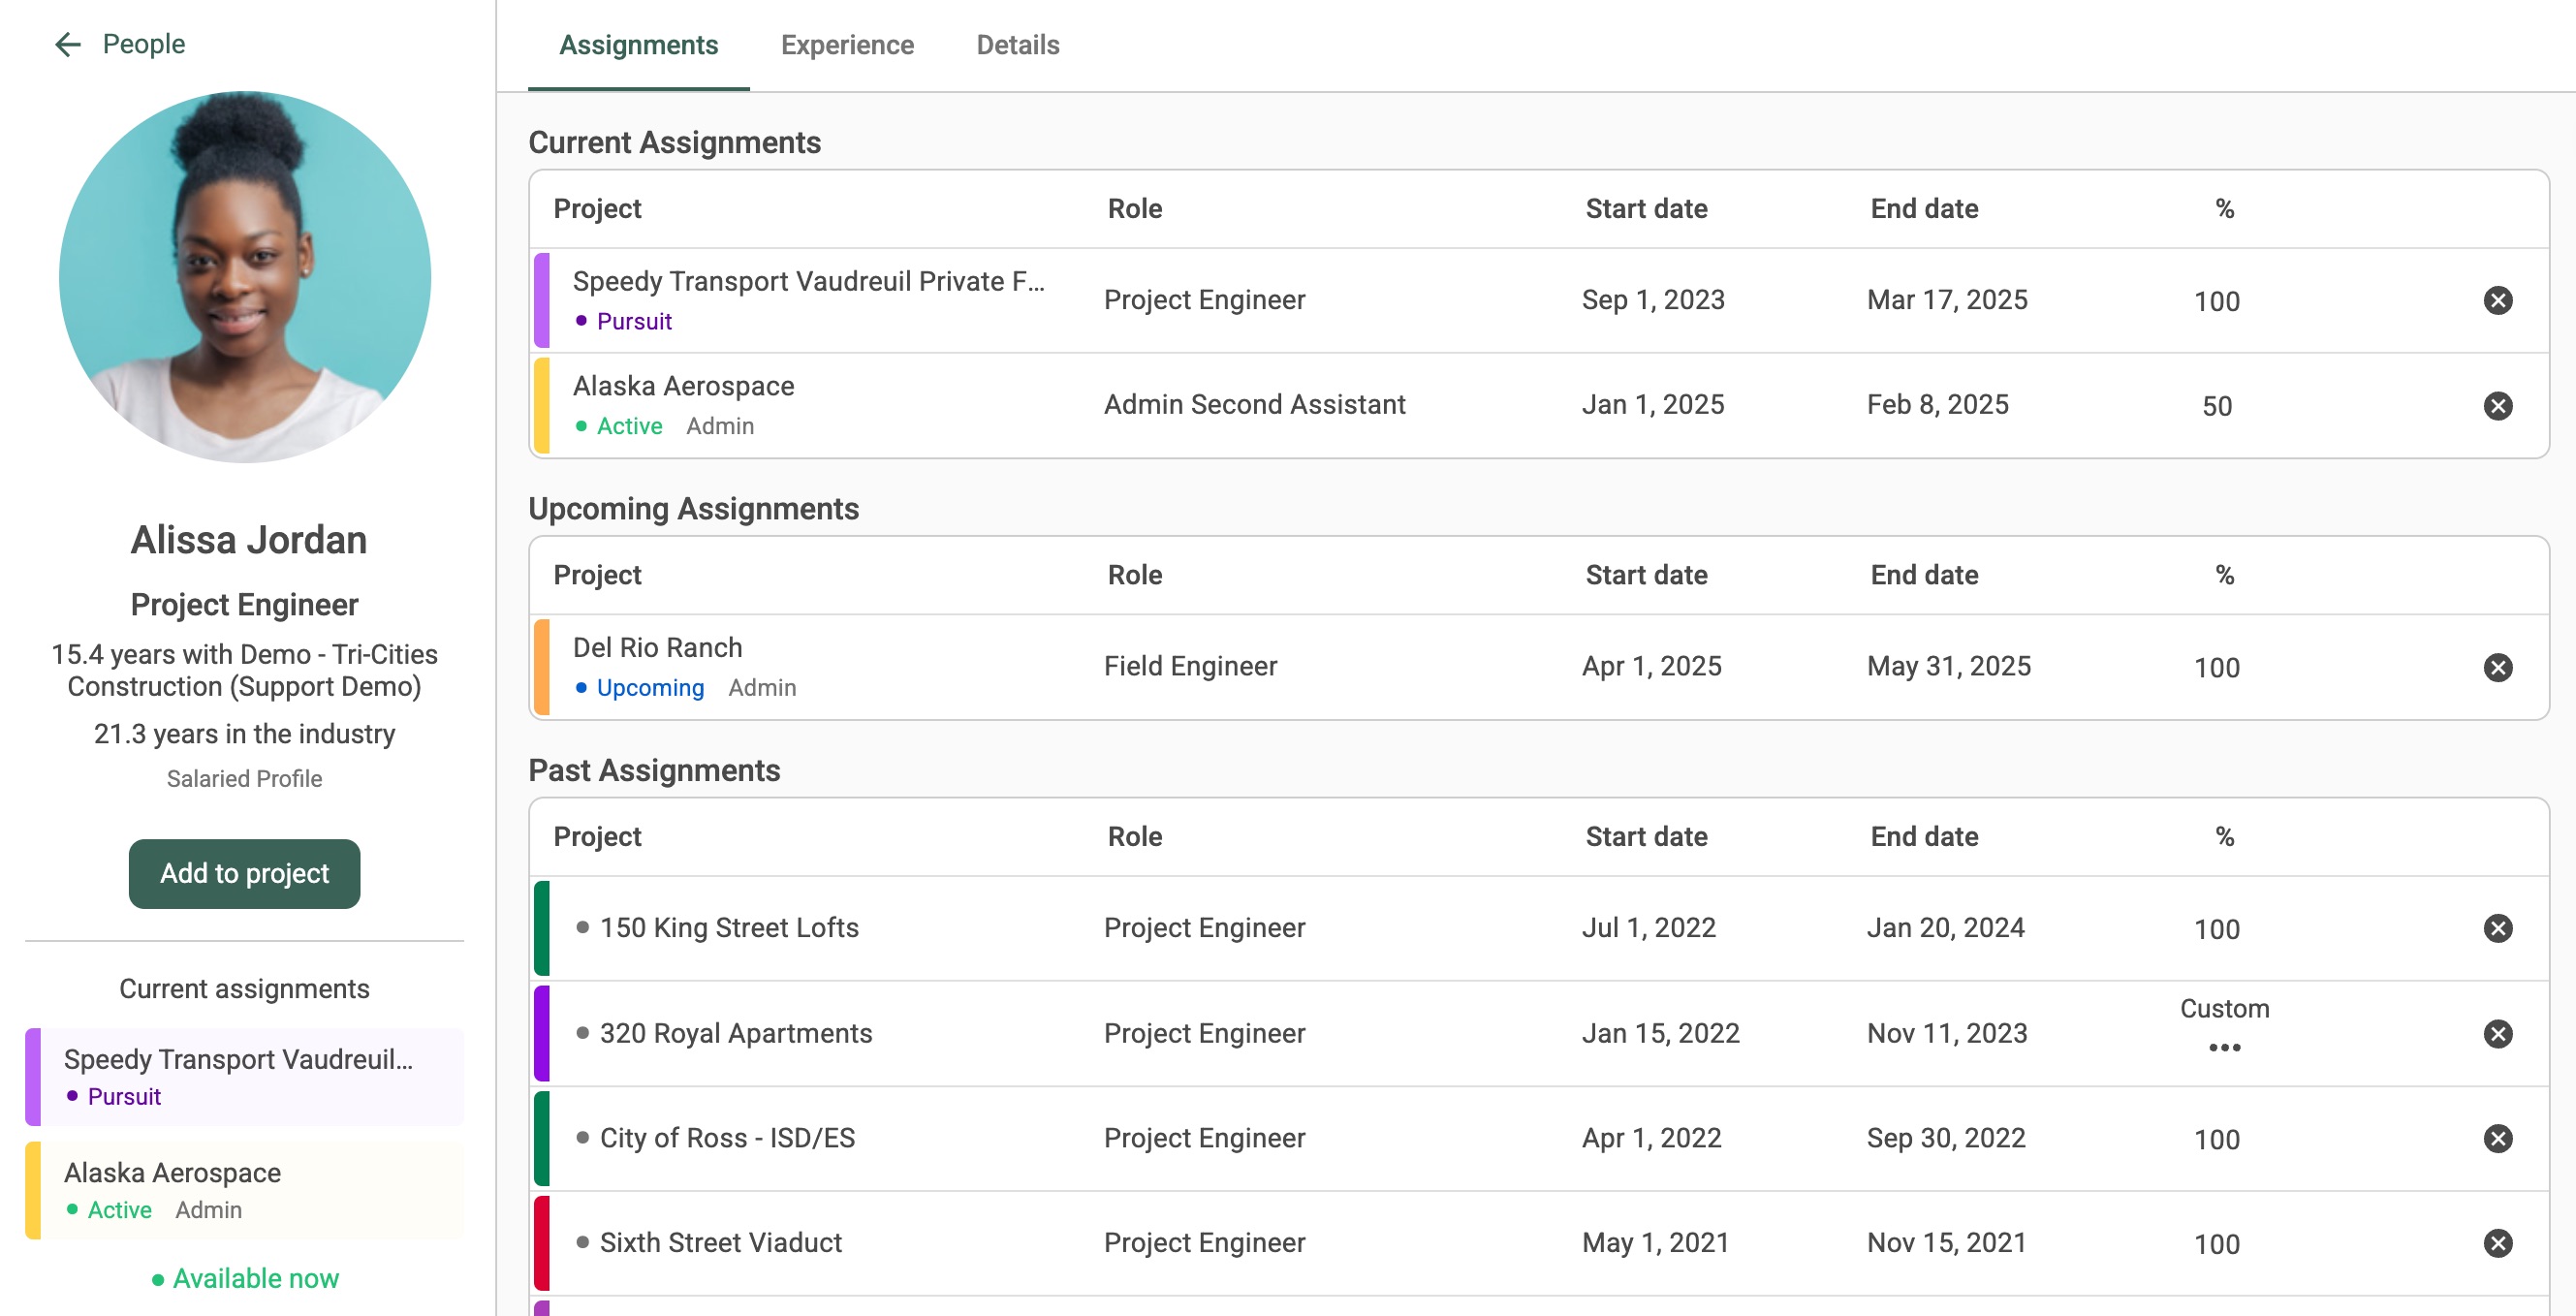Select Speedy Transport Vaudreuil card in sidebar
The image size is (2576, 1316).
pyautogui.click(x=244, y=1076)
